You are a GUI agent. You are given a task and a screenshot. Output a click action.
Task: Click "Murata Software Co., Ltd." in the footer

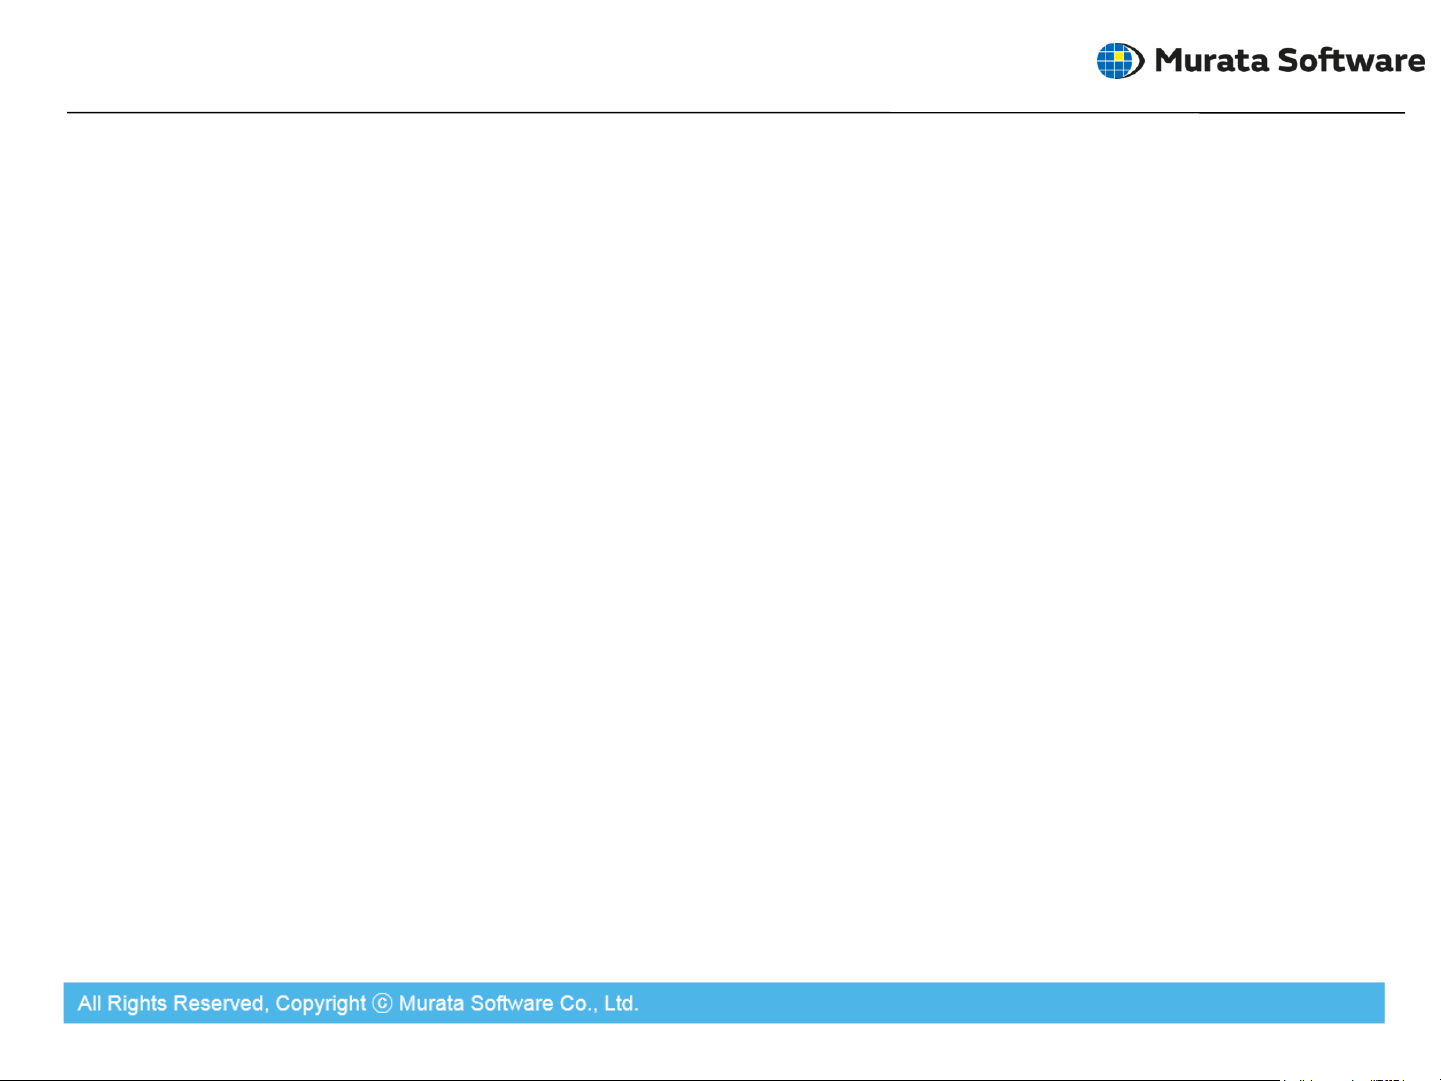(x=518, y=1004)
